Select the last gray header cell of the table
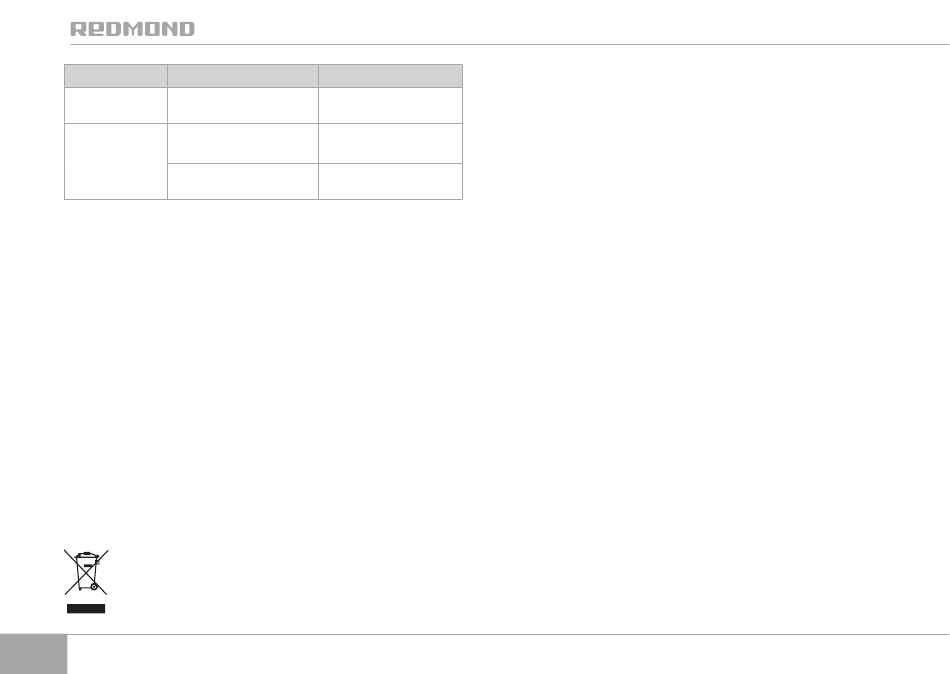This screenshot has width=950, height=674. pos(391,76)
